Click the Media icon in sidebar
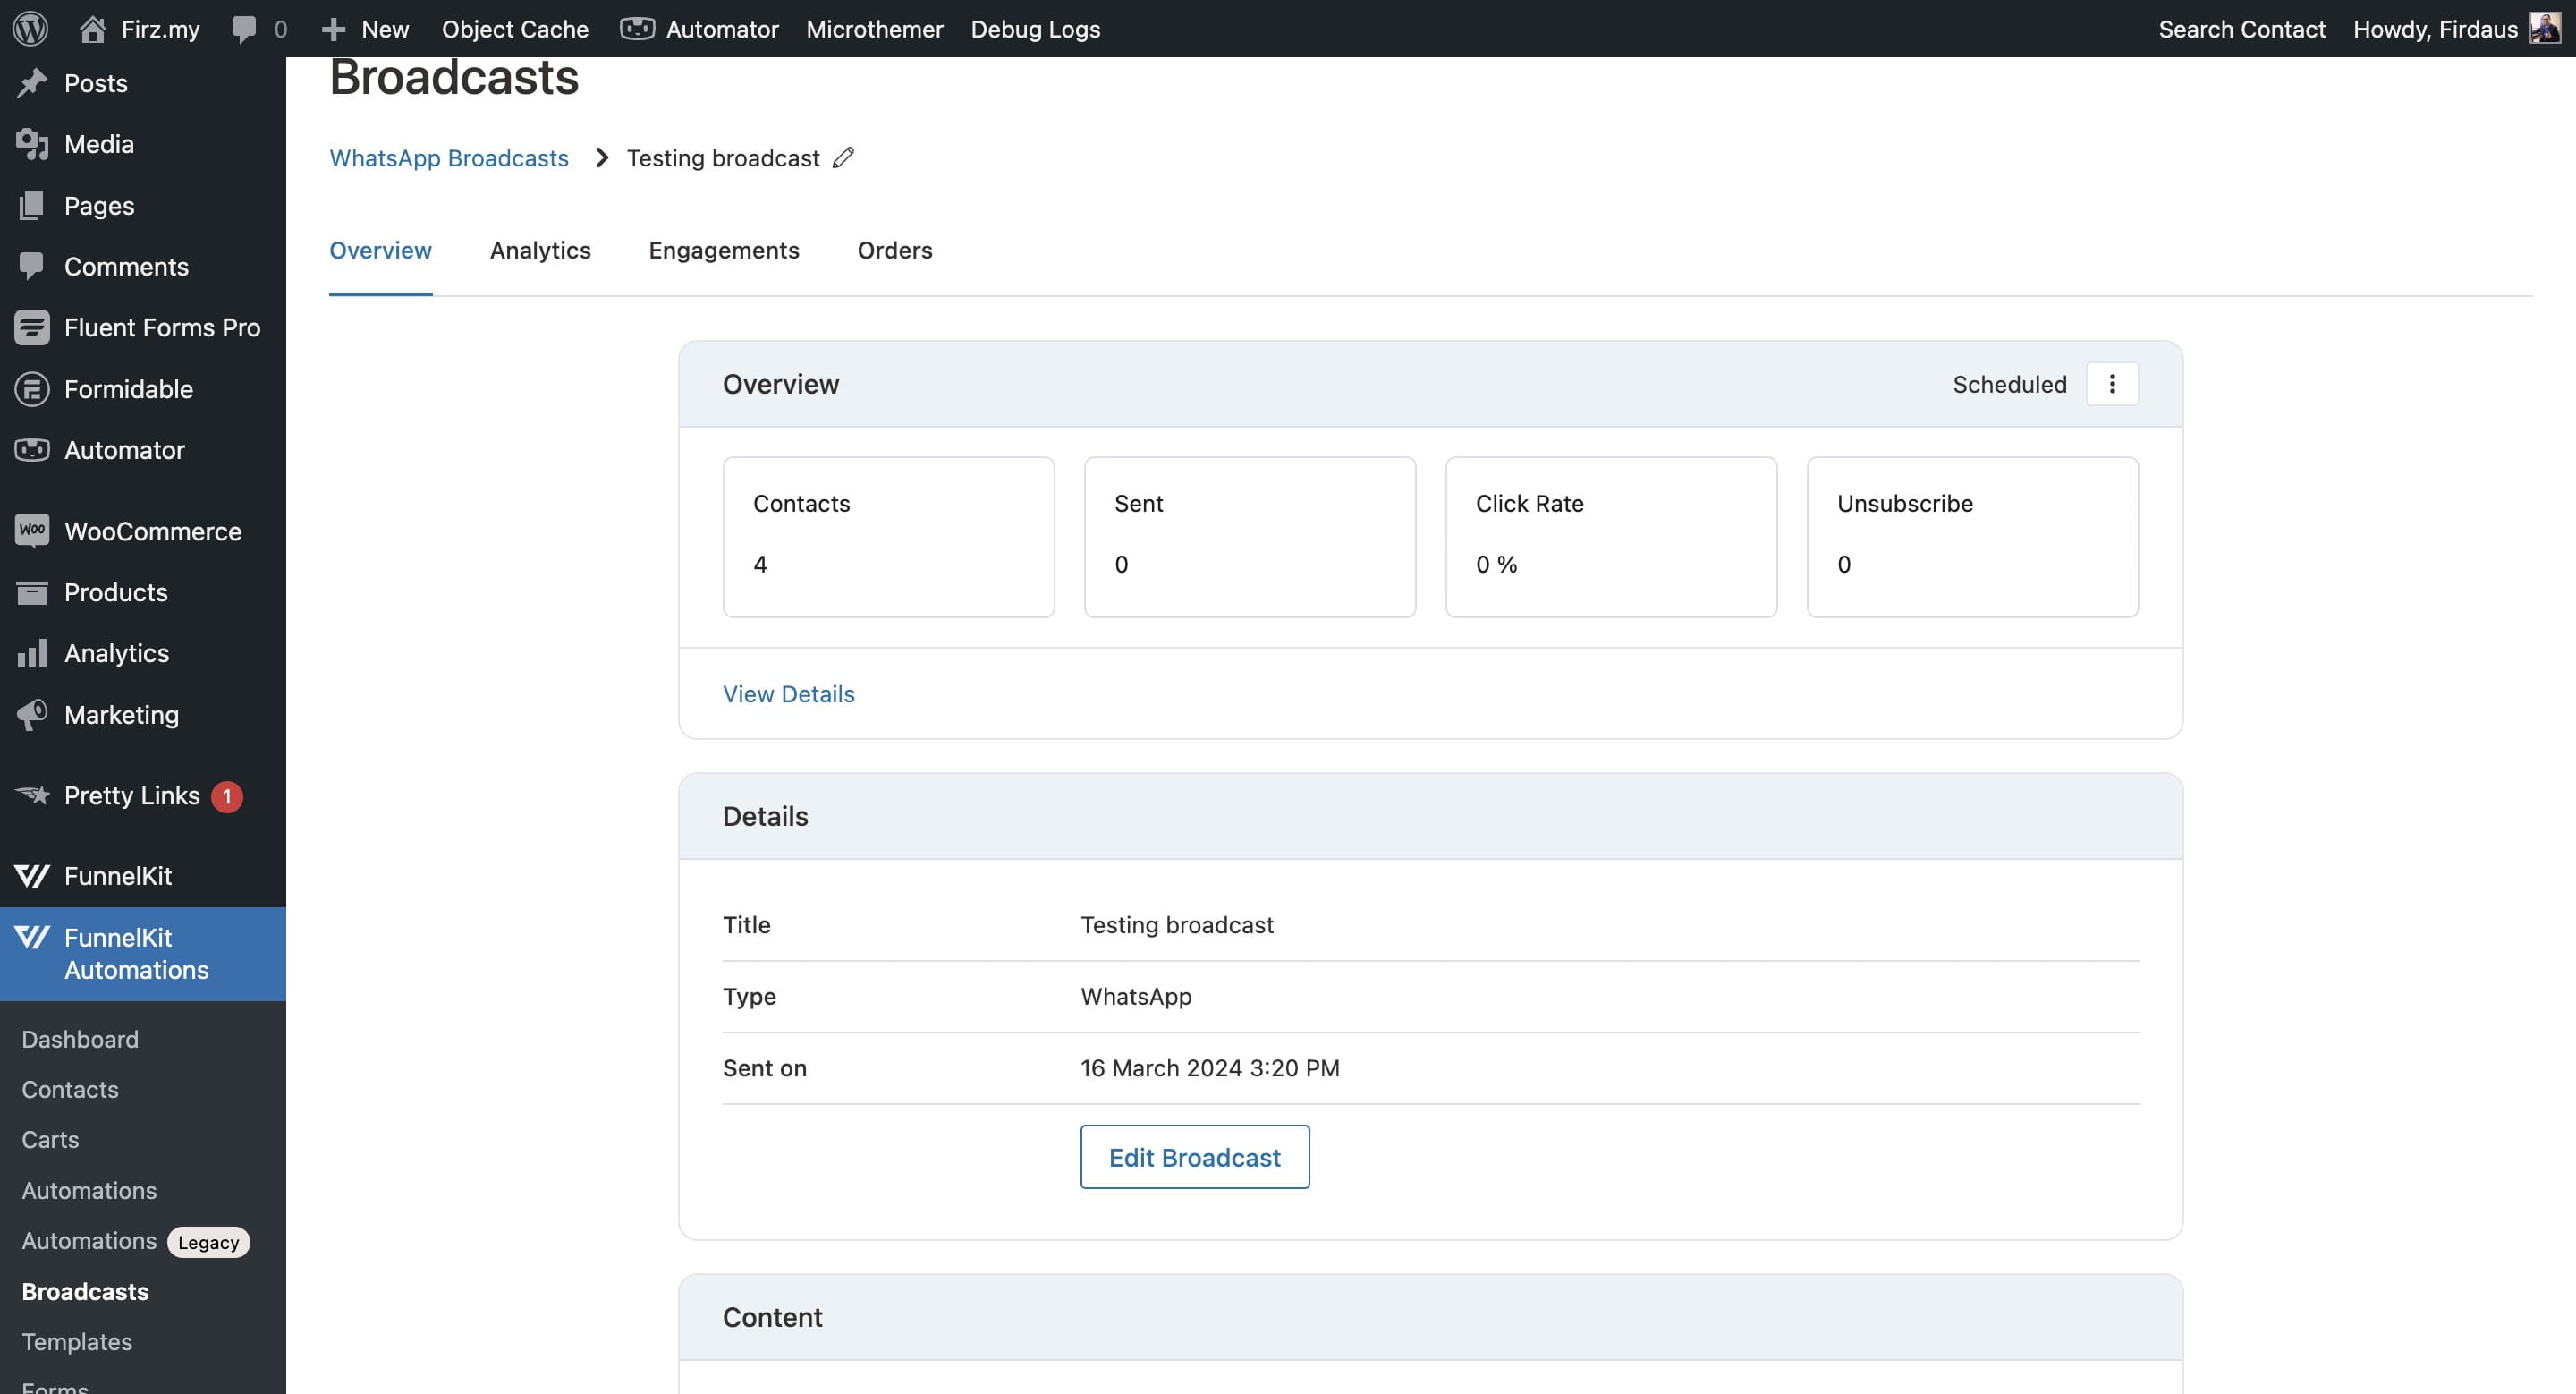Viewport: 2576px width, 1394px height. point(32,144)
